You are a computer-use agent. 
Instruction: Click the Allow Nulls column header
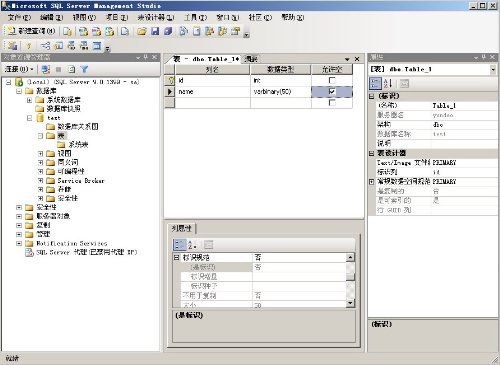pos(332,69)
